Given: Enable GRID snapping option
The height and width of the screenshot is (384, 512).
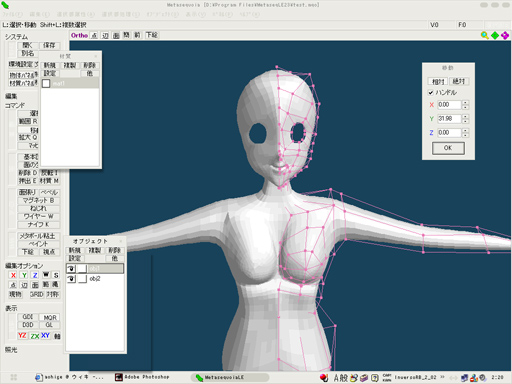Looking at the screenshot, I should click(x=36, y=294).
